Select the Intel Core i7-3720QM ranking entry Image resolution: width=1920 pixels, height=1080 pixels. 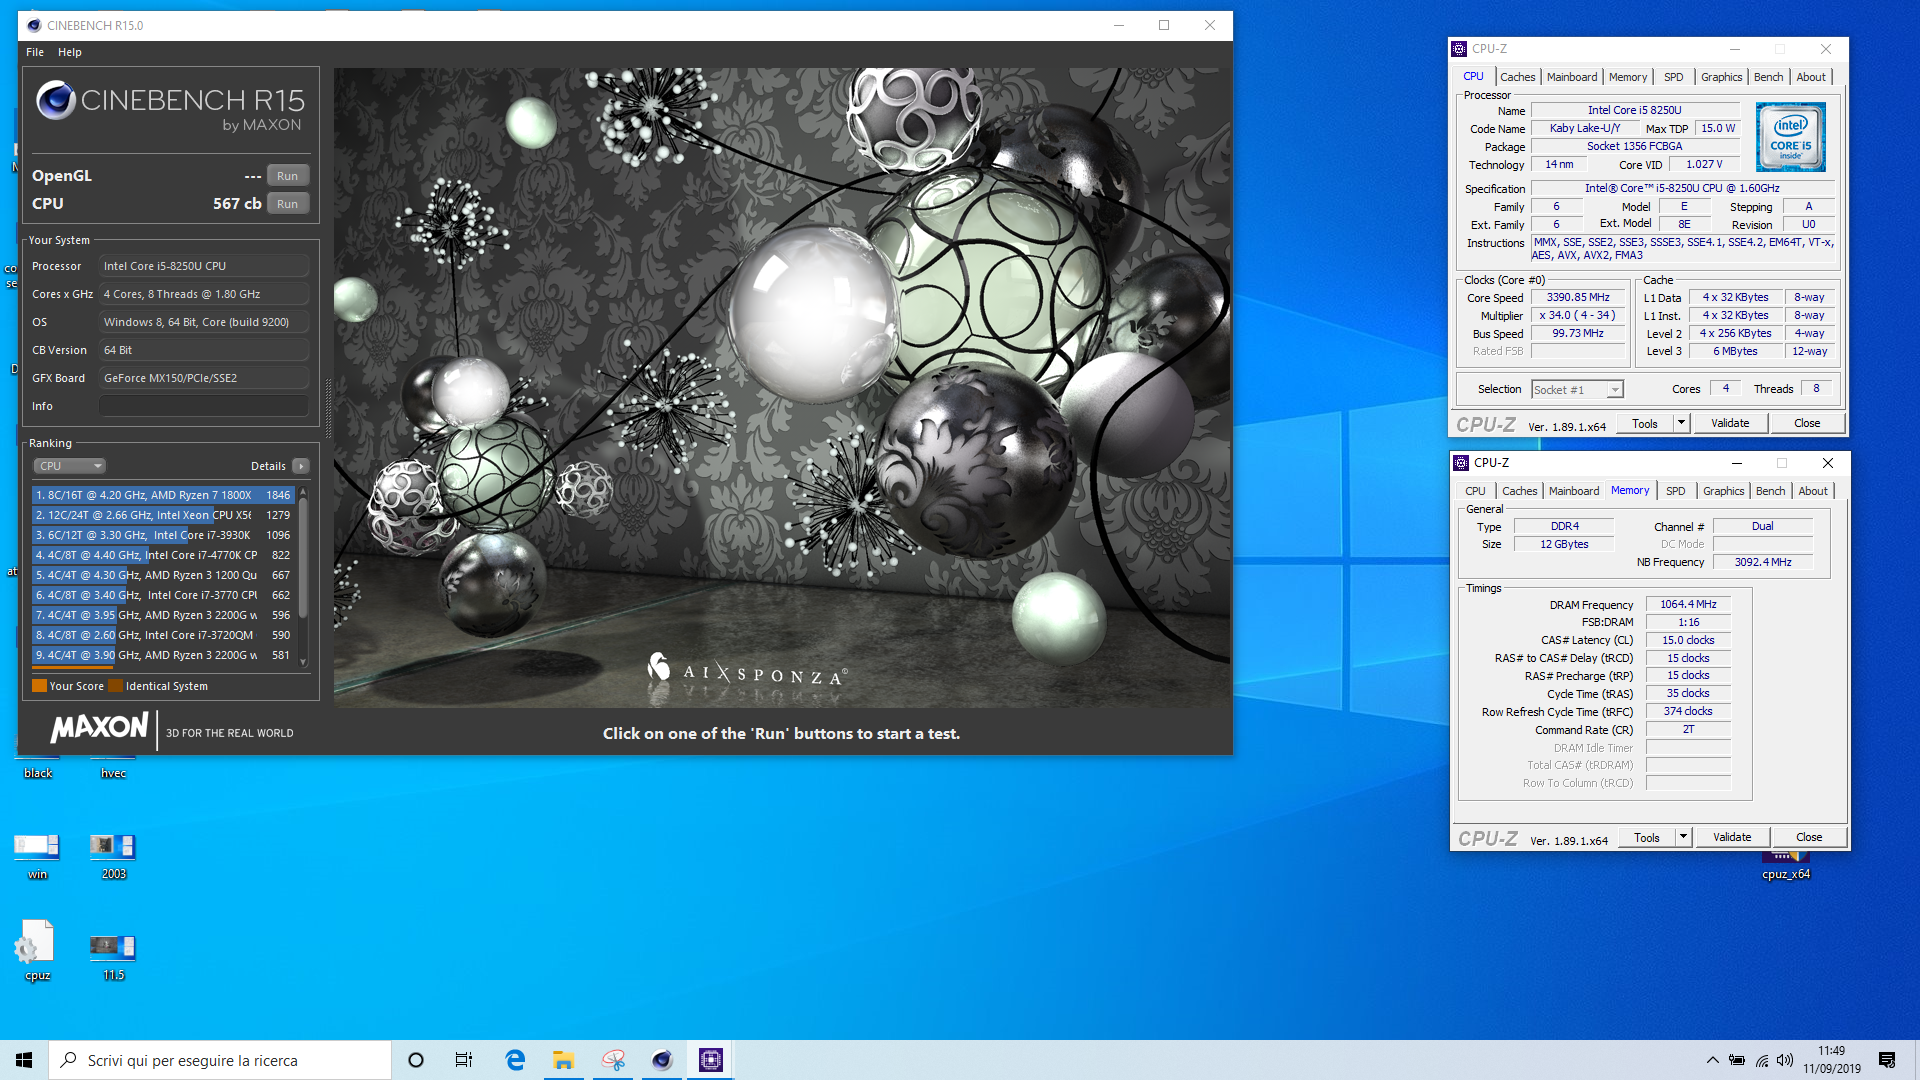coord(162,635)
